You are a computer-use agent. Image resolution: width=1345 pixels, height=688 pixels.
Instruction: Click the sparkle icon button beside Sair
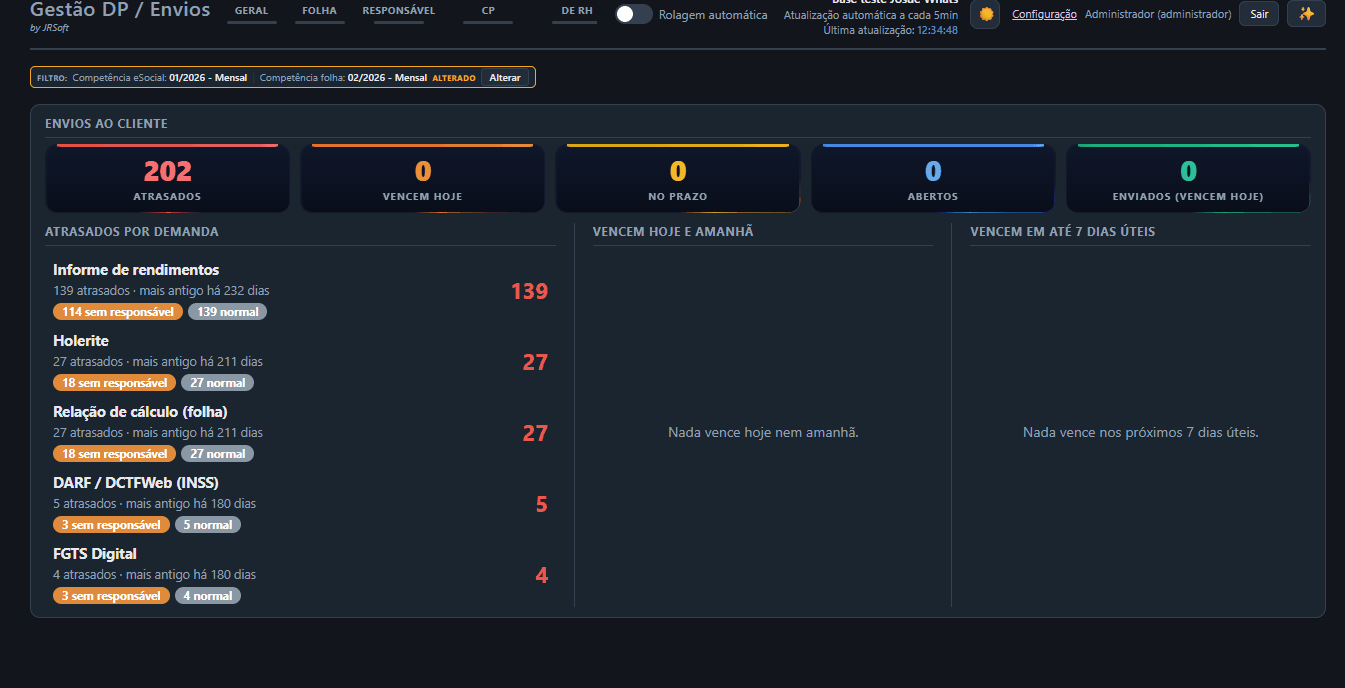point(1306,14)
